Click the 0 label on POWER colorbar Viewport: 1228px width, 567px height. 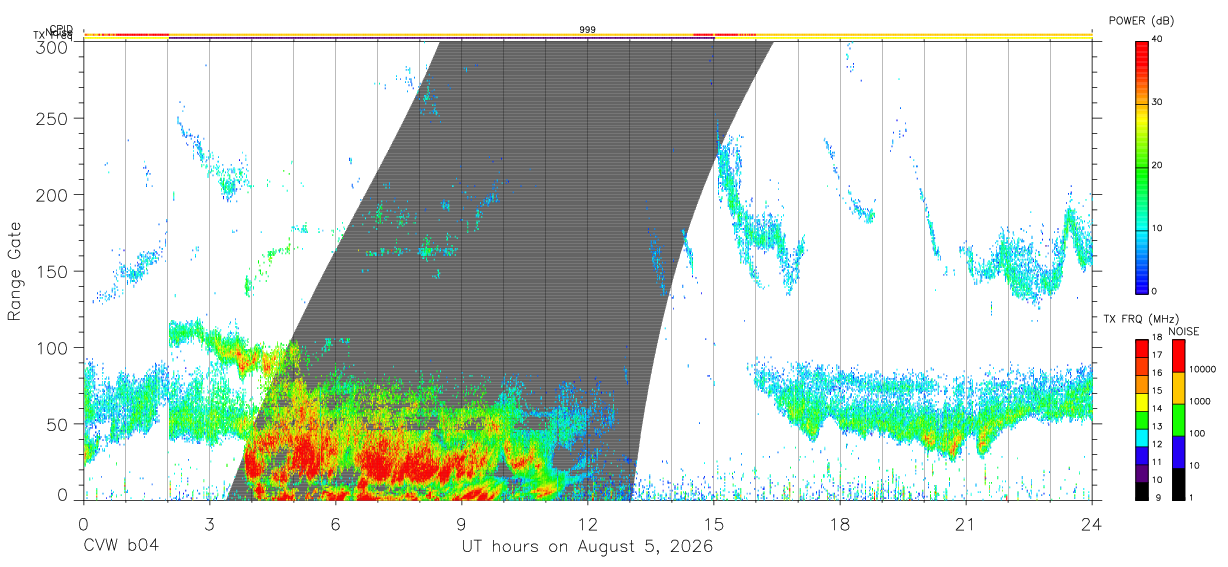[x=1153, y=291]
